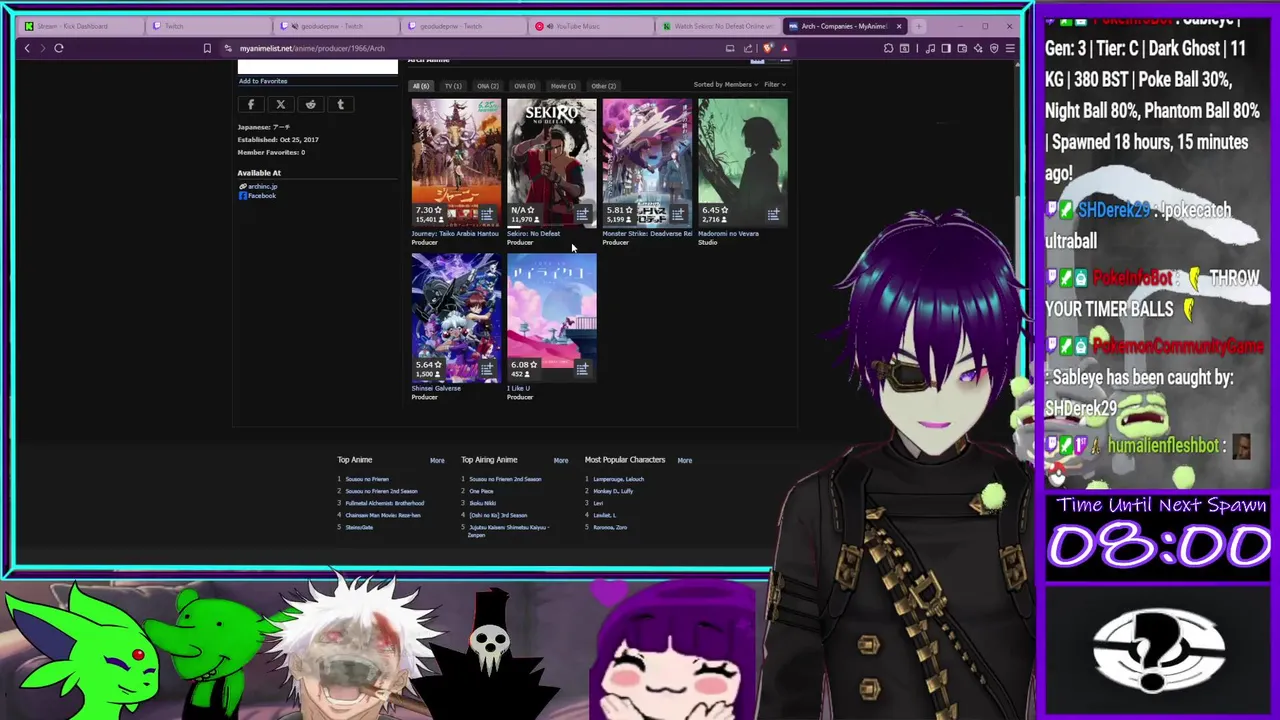Open Fullmetal Alchemist: Brotherhood in Top Anime
1280x720 pixels.
(385, 503)
